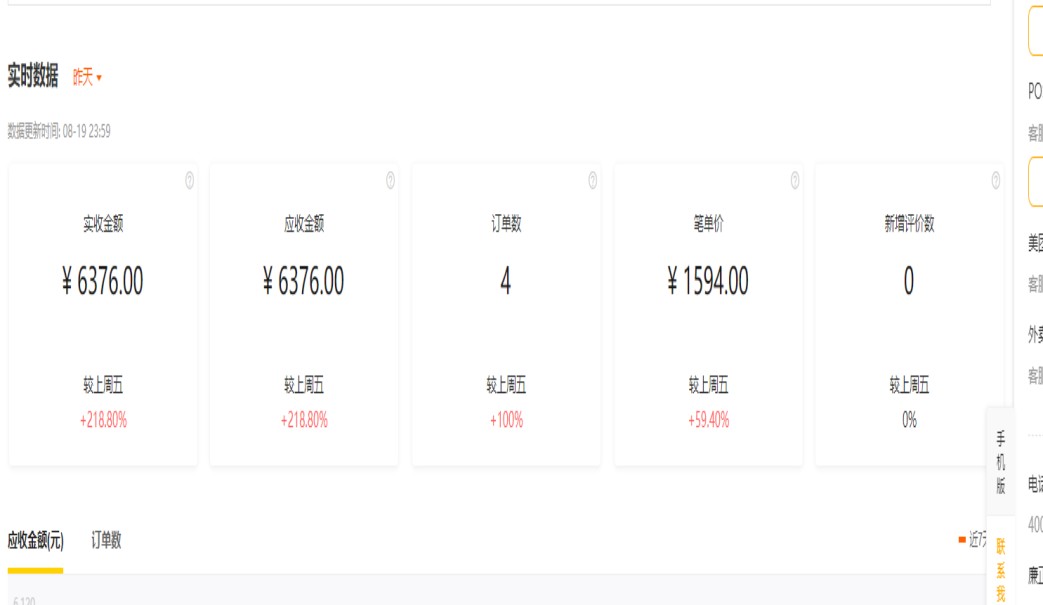Click the help icon on the 实收金额 card
The height and width of the screenshot is (605, 1043).
pos(189,180)
